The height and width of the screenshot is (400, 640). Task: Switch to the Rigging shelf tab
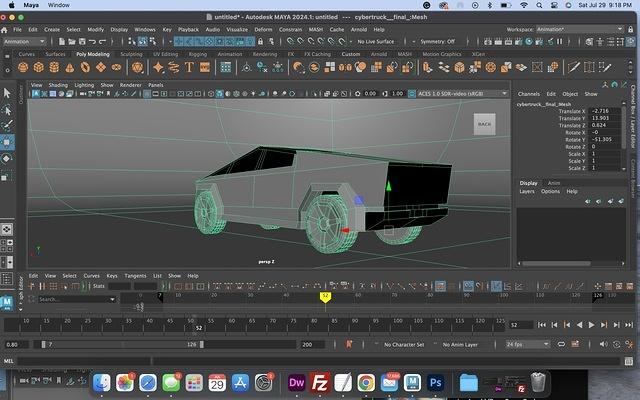198,54
